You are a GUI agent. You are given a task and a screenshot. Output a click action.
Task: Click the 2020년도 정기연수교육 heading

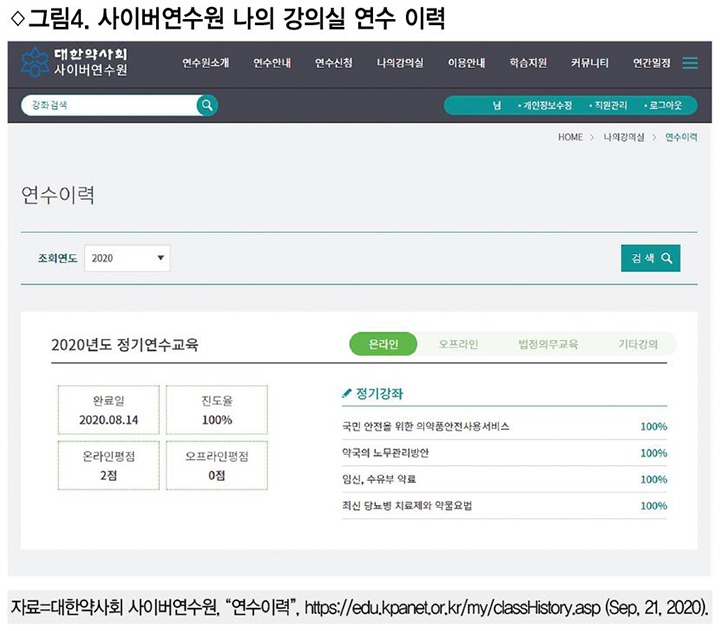coord(124,344)
